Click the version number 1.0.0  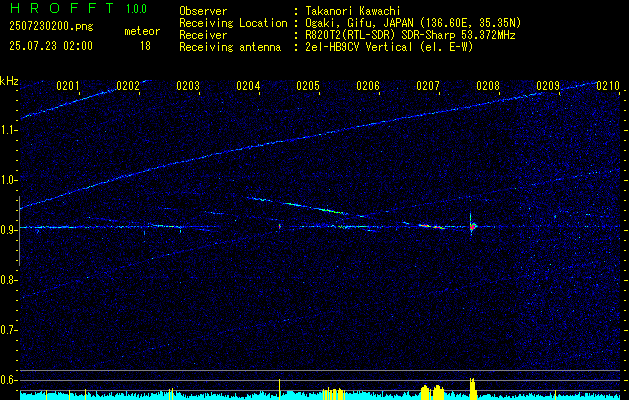136,9
